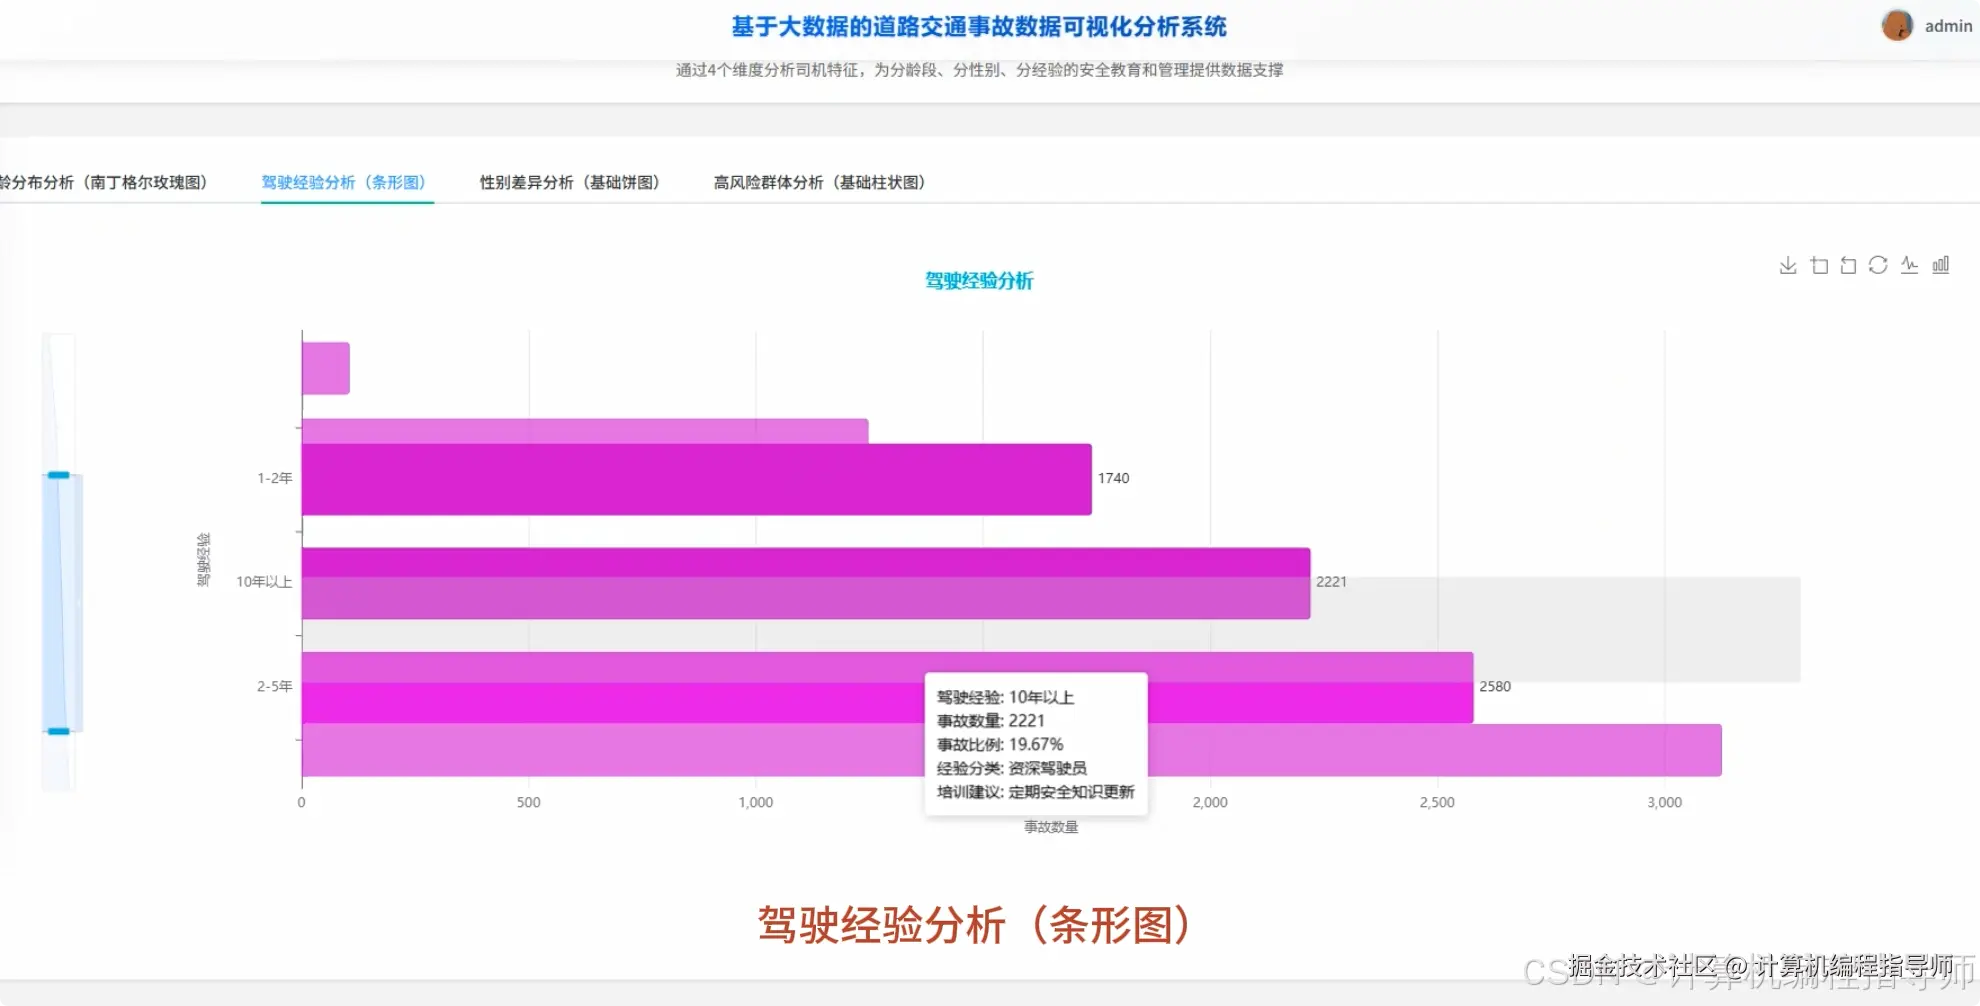
Task: Click the 1-2年 axis category label
Action: 275,478
